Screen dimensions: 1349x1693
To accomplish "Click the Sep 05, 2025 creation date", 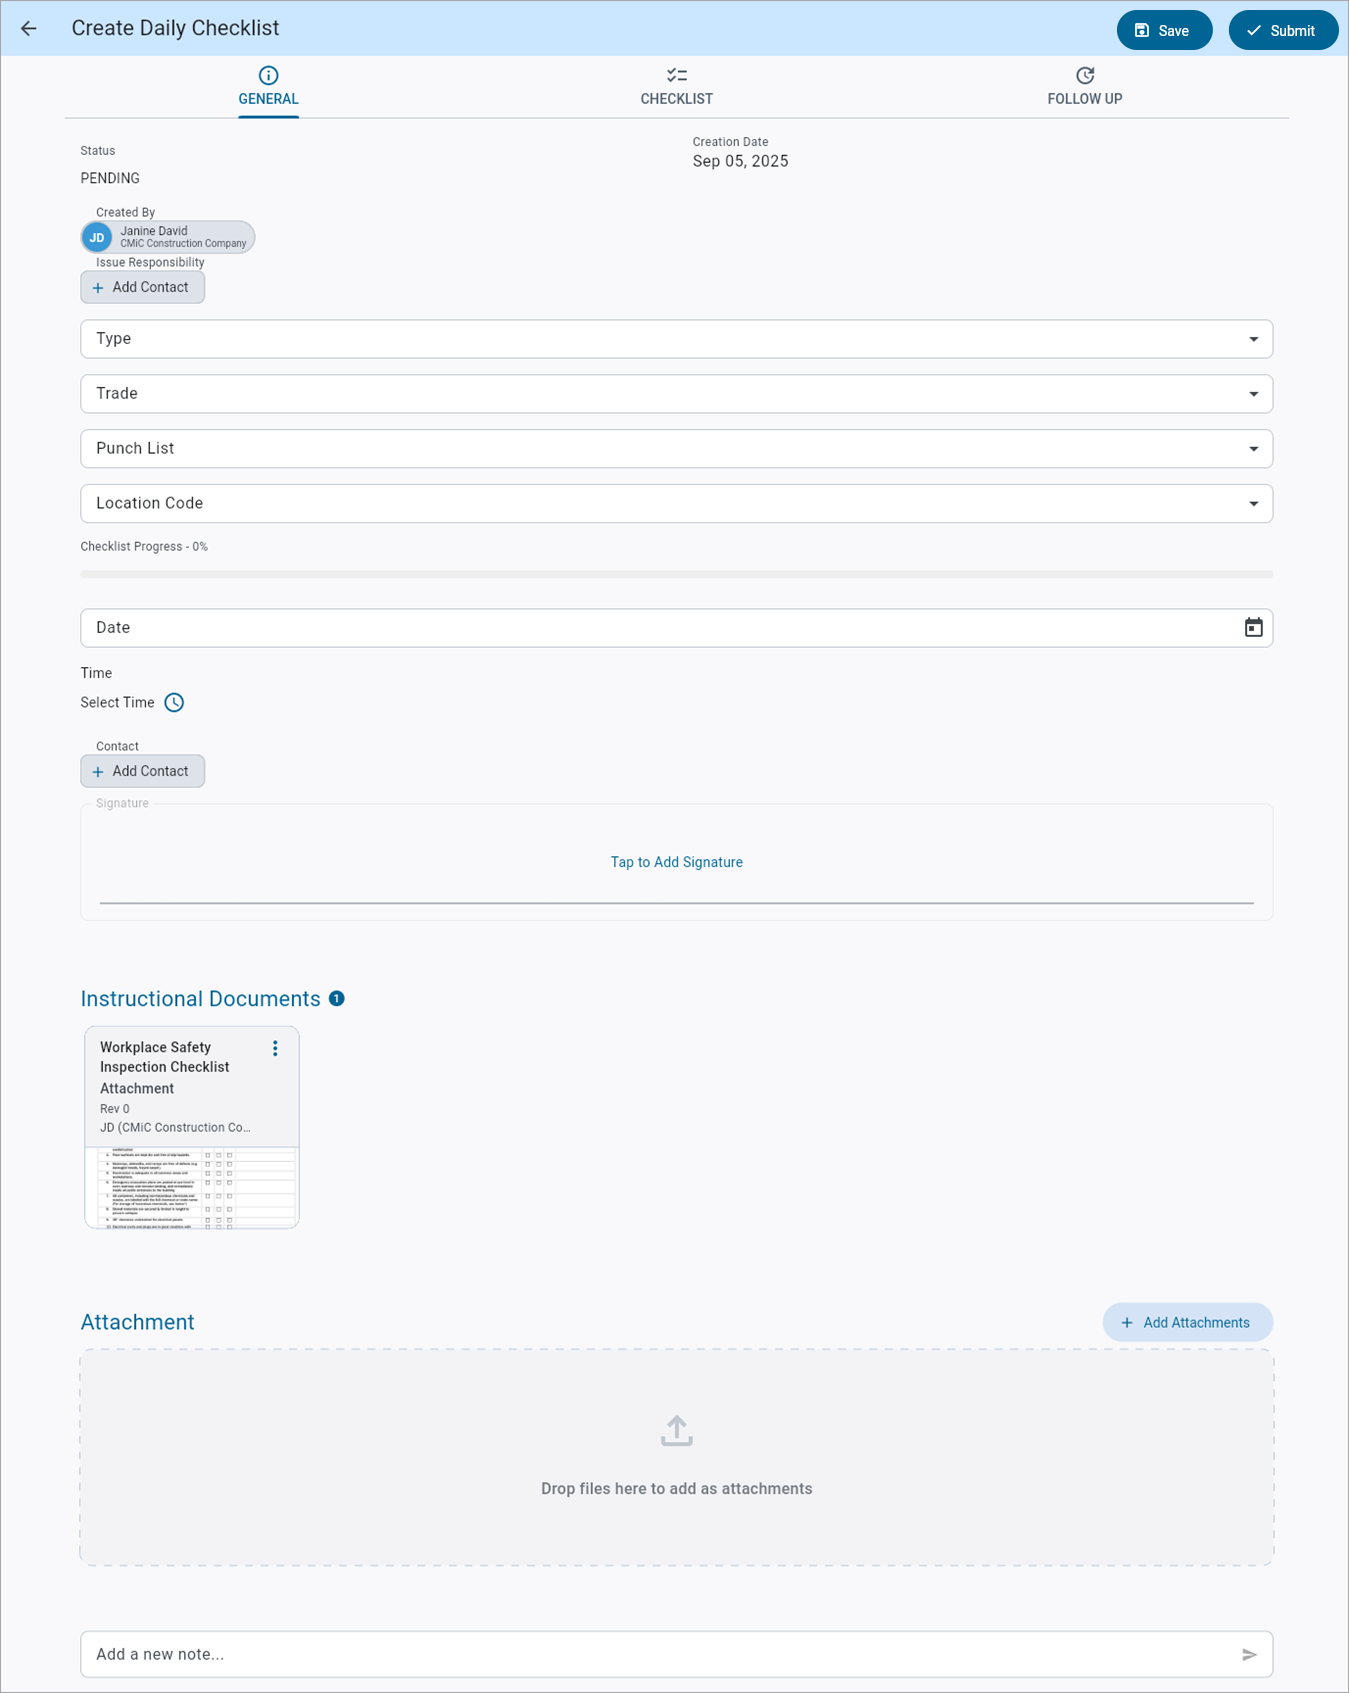I will 740,161.
